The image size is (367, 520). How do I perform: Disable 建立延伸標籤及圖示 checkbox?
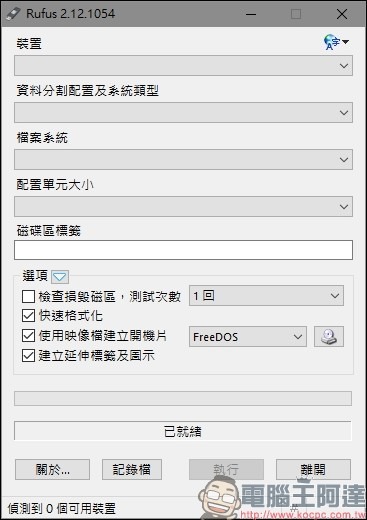pos(28,356)
